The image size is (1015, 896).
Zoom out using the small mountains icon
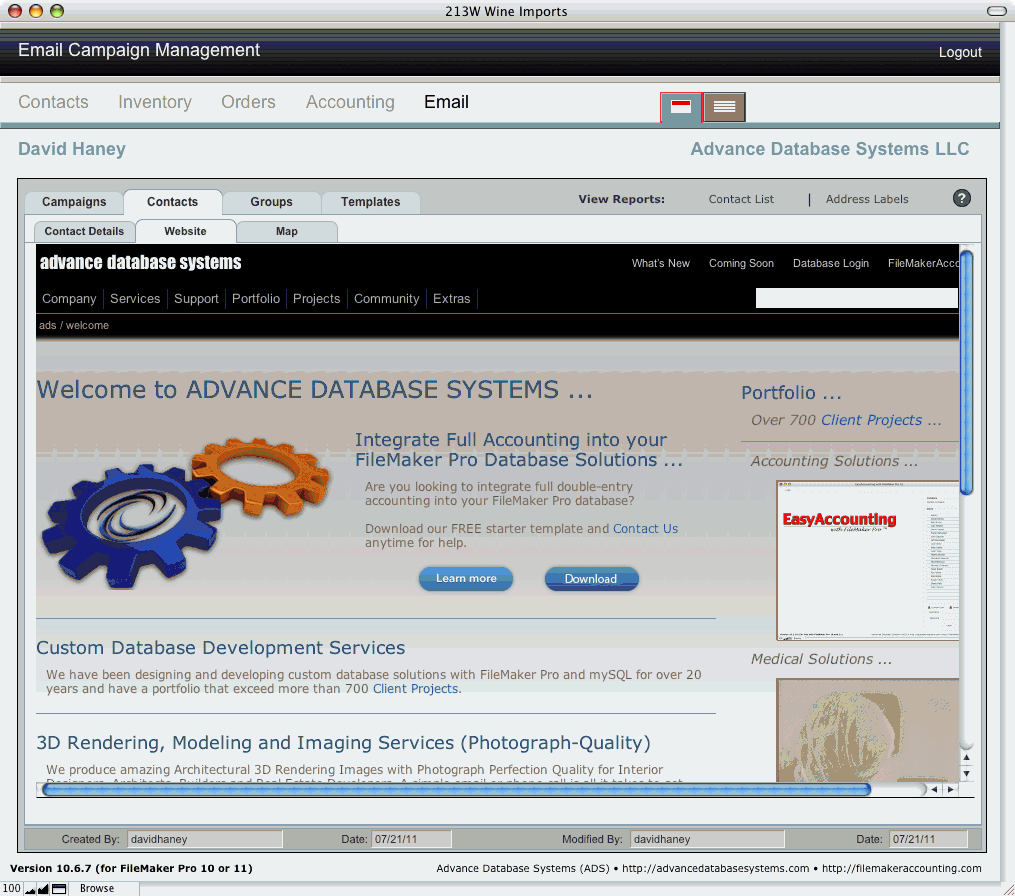[30, 889]
